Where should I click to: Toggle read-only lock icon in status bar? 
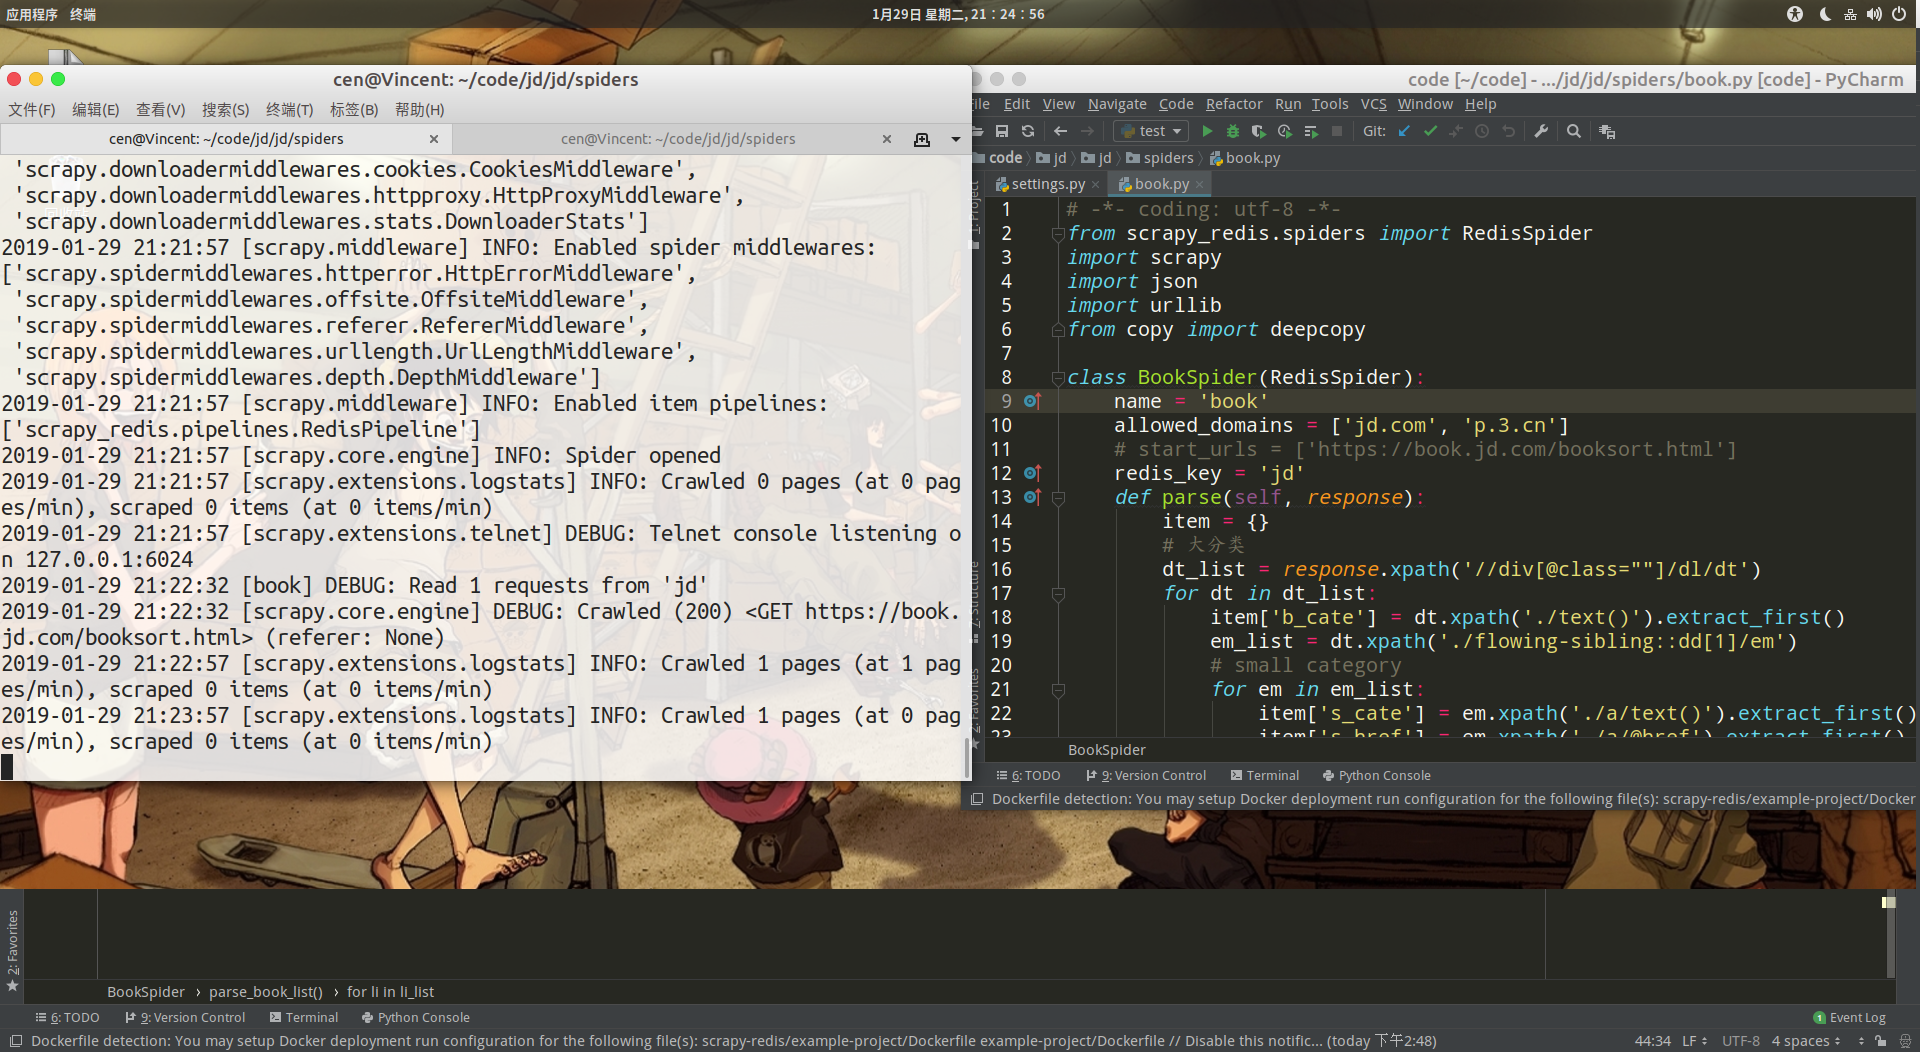point(1881,1041)
